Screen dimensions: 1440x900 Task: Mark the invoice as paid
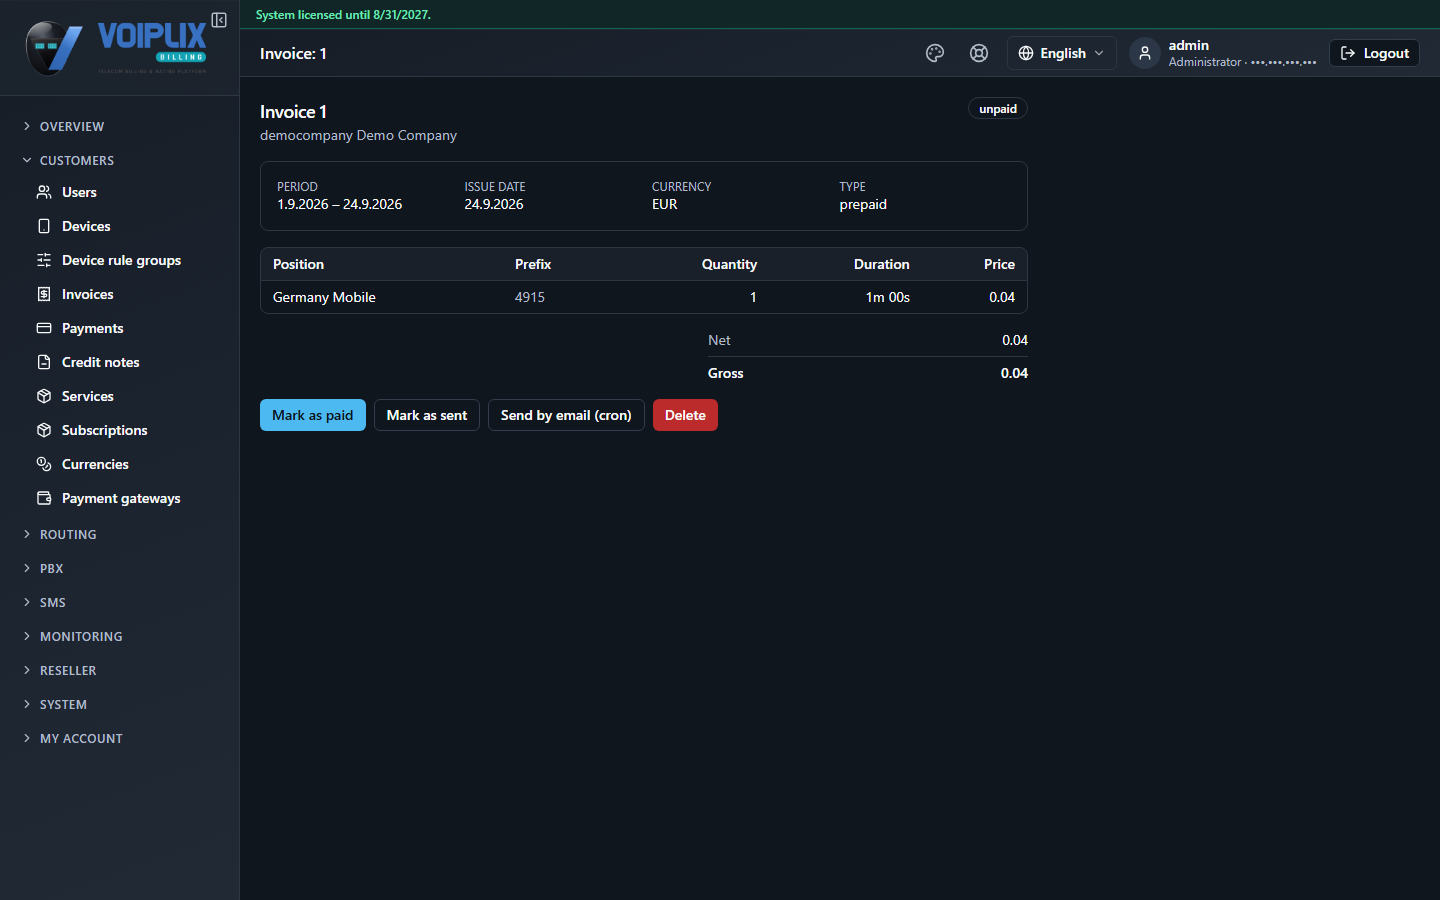coord(313,415)
